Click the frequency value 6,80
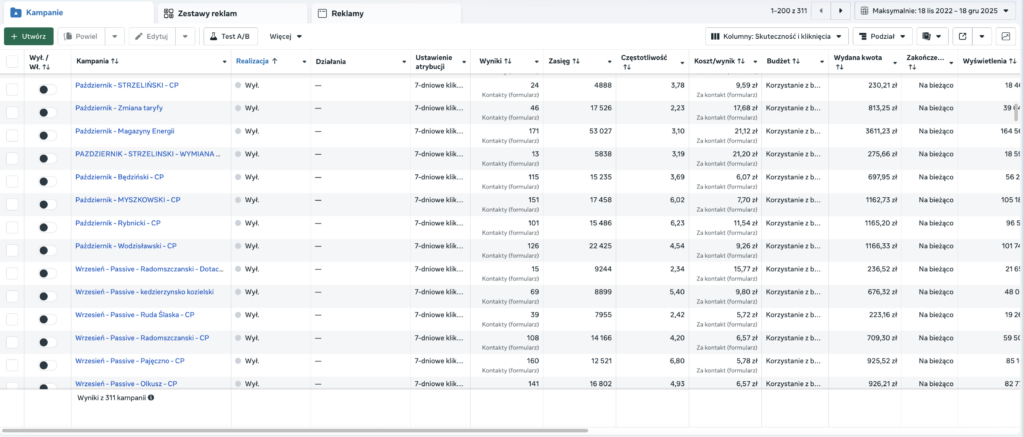Screen dimensions: 1024x437 point(677,361)
